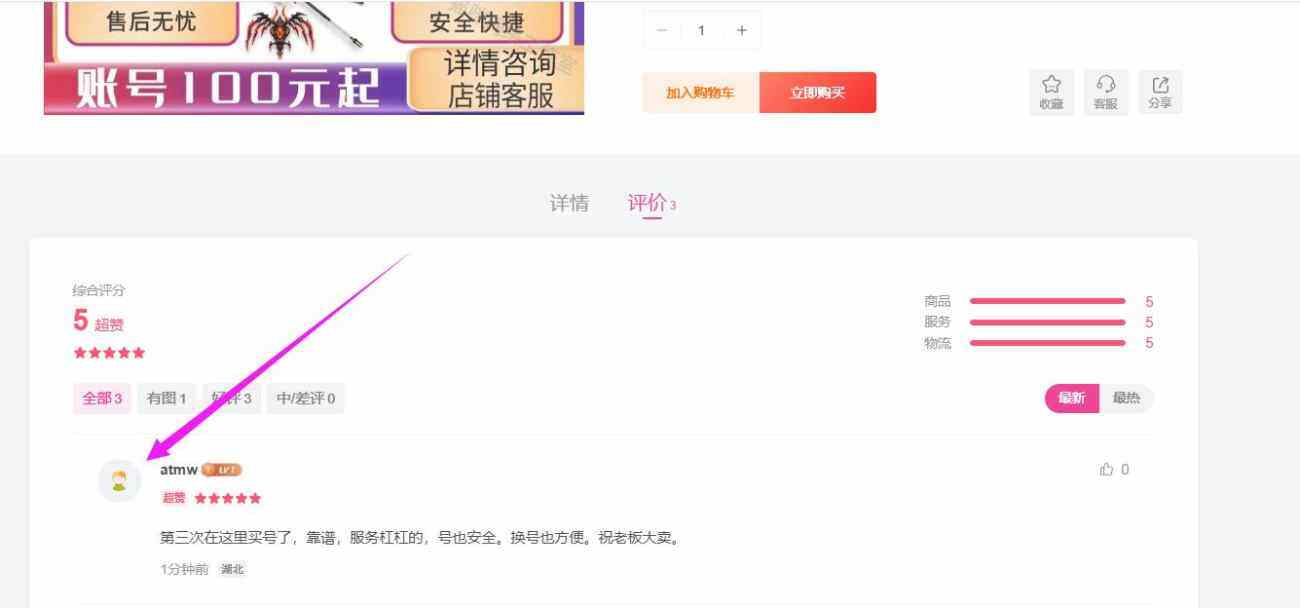Click the quantity input field showing 1
Viewport: 1300px width, 608px height.
click(701, 30)
